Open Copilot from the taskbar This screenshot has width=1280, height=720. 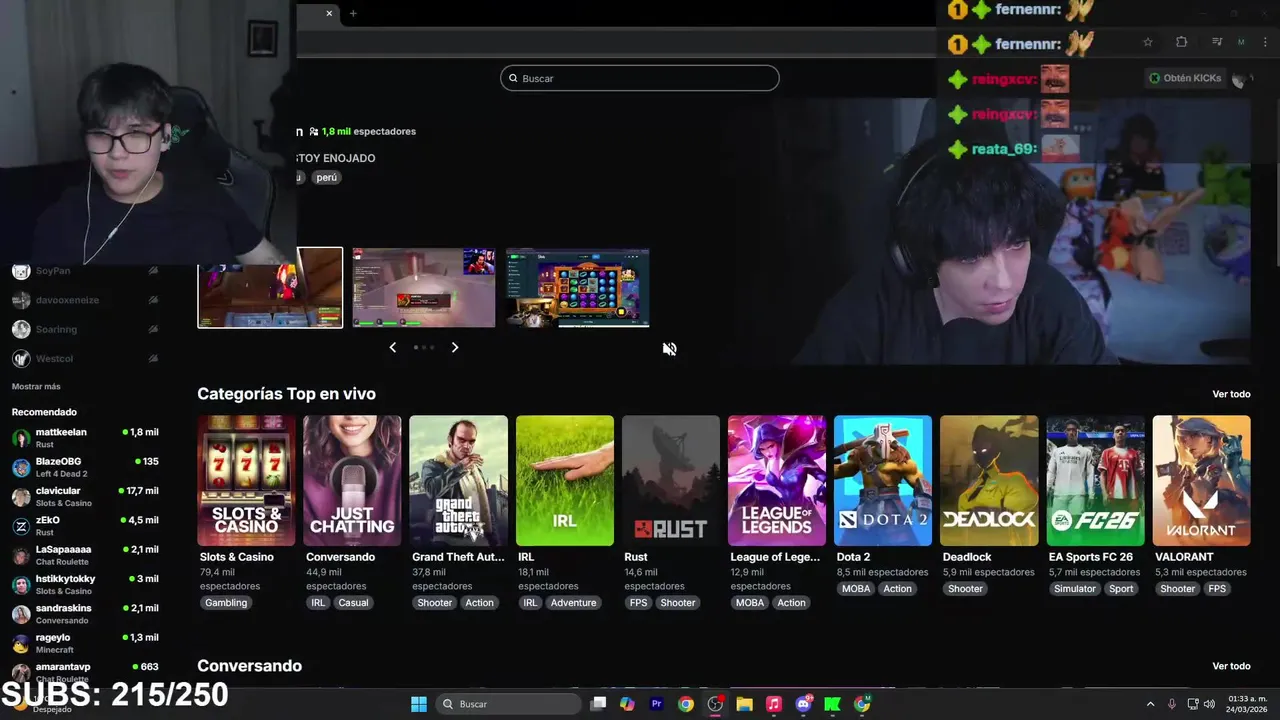[x=627, y=704]
